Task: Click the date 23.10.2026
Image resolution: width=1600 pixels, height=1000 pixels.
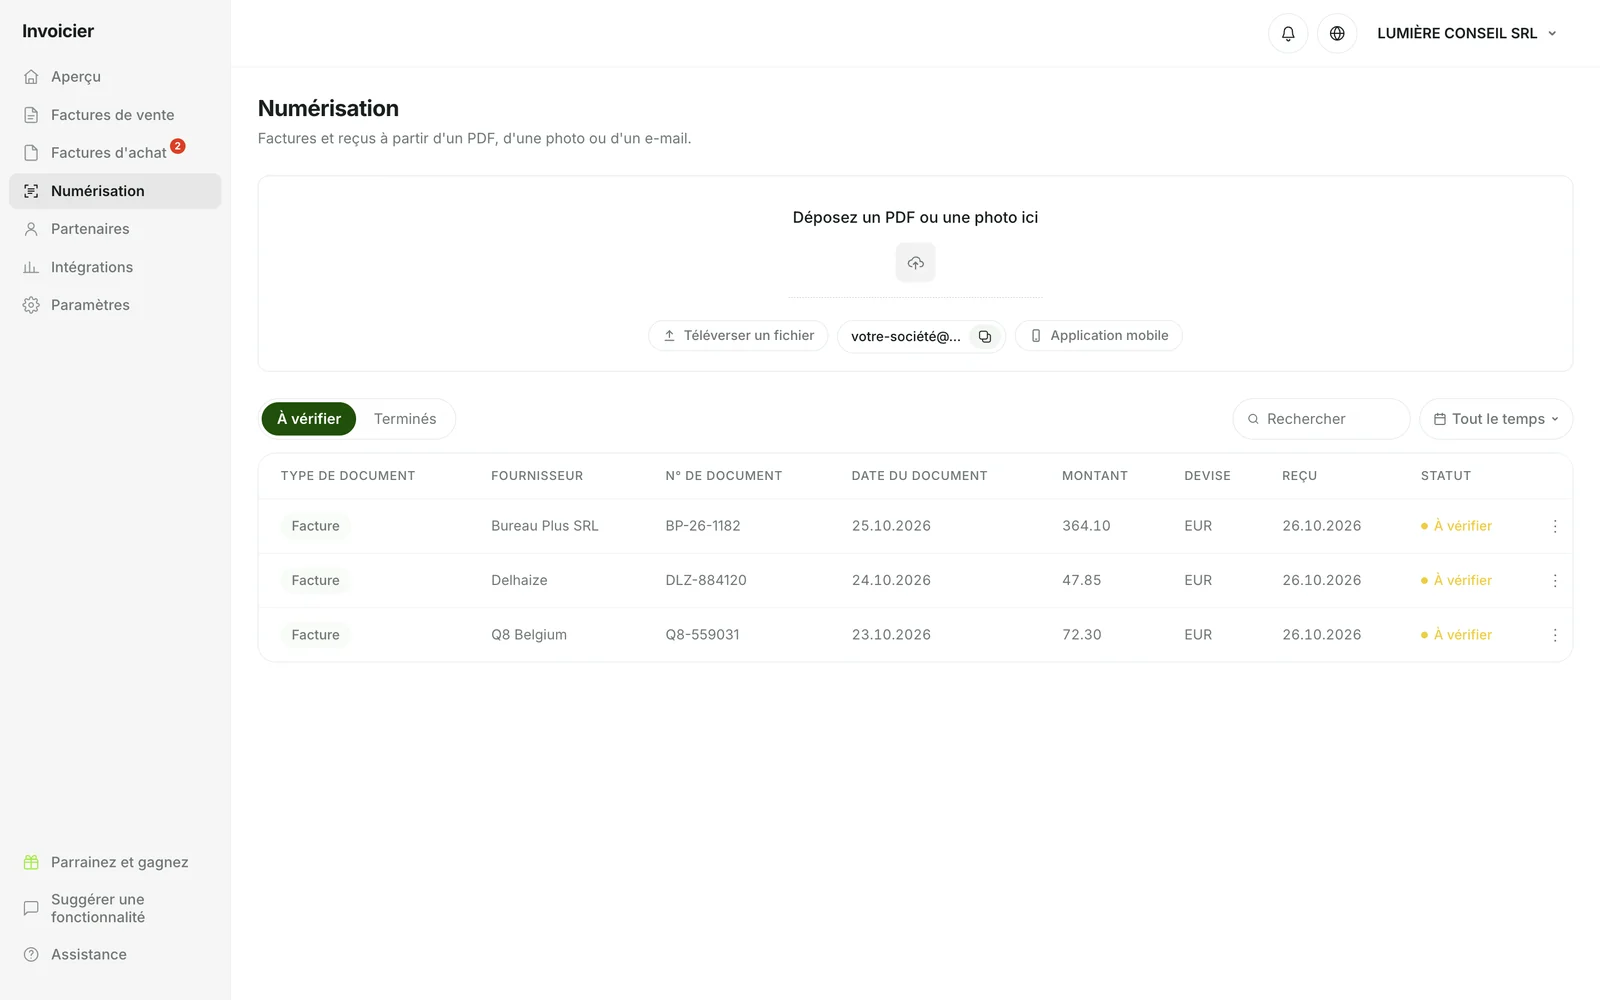Action: (891, 635)
